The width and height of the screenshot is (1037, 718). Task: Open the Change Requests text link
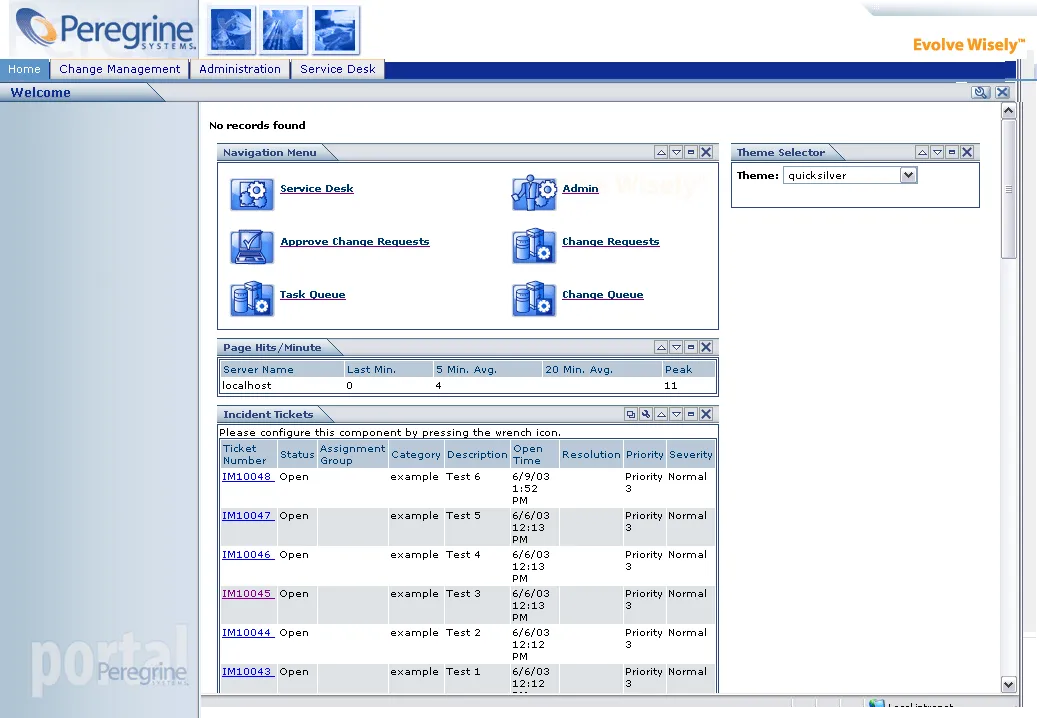pos(610,241)
